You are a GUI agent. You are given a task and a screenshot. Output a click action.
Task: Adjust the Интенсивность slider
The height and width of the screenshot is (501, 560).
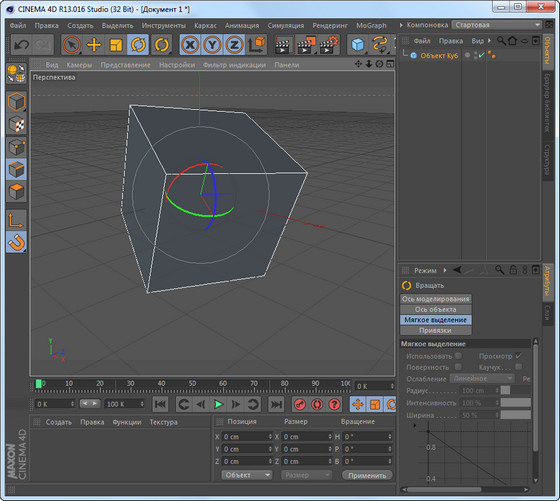coord(516,403)
